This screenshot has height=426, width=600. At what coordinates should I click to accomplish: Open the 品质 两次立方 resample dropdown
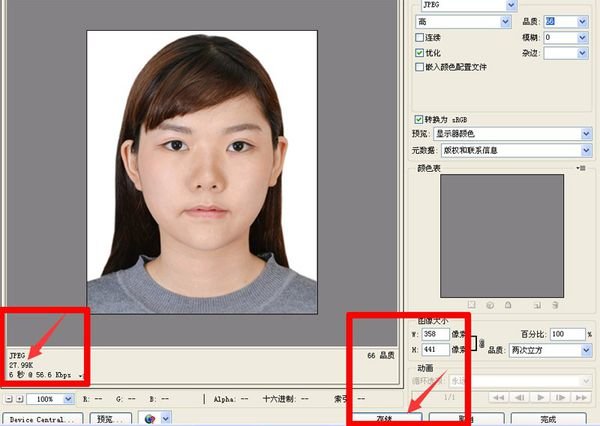[550, 350]
